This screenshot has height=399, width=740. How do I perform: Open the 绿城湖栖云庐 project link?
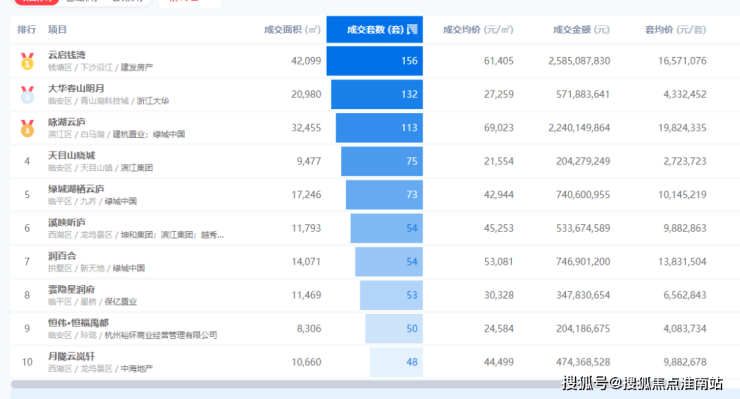pyautogui.click(x=76, y=189)
